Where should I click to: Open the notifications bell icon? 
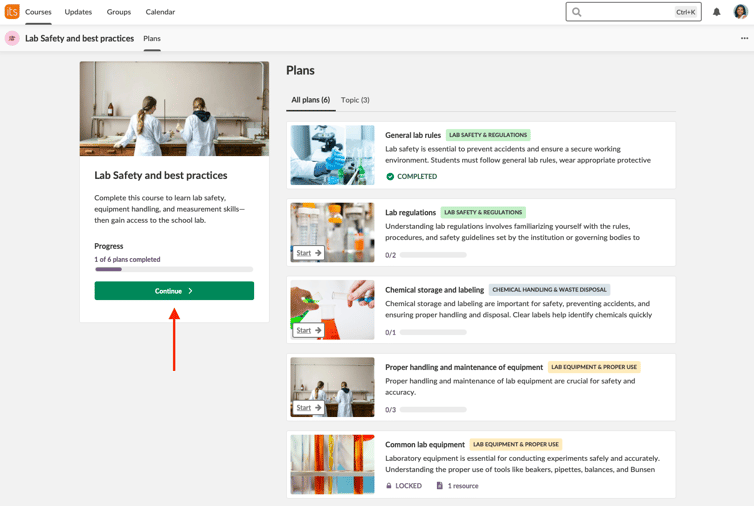pos(716,12)
